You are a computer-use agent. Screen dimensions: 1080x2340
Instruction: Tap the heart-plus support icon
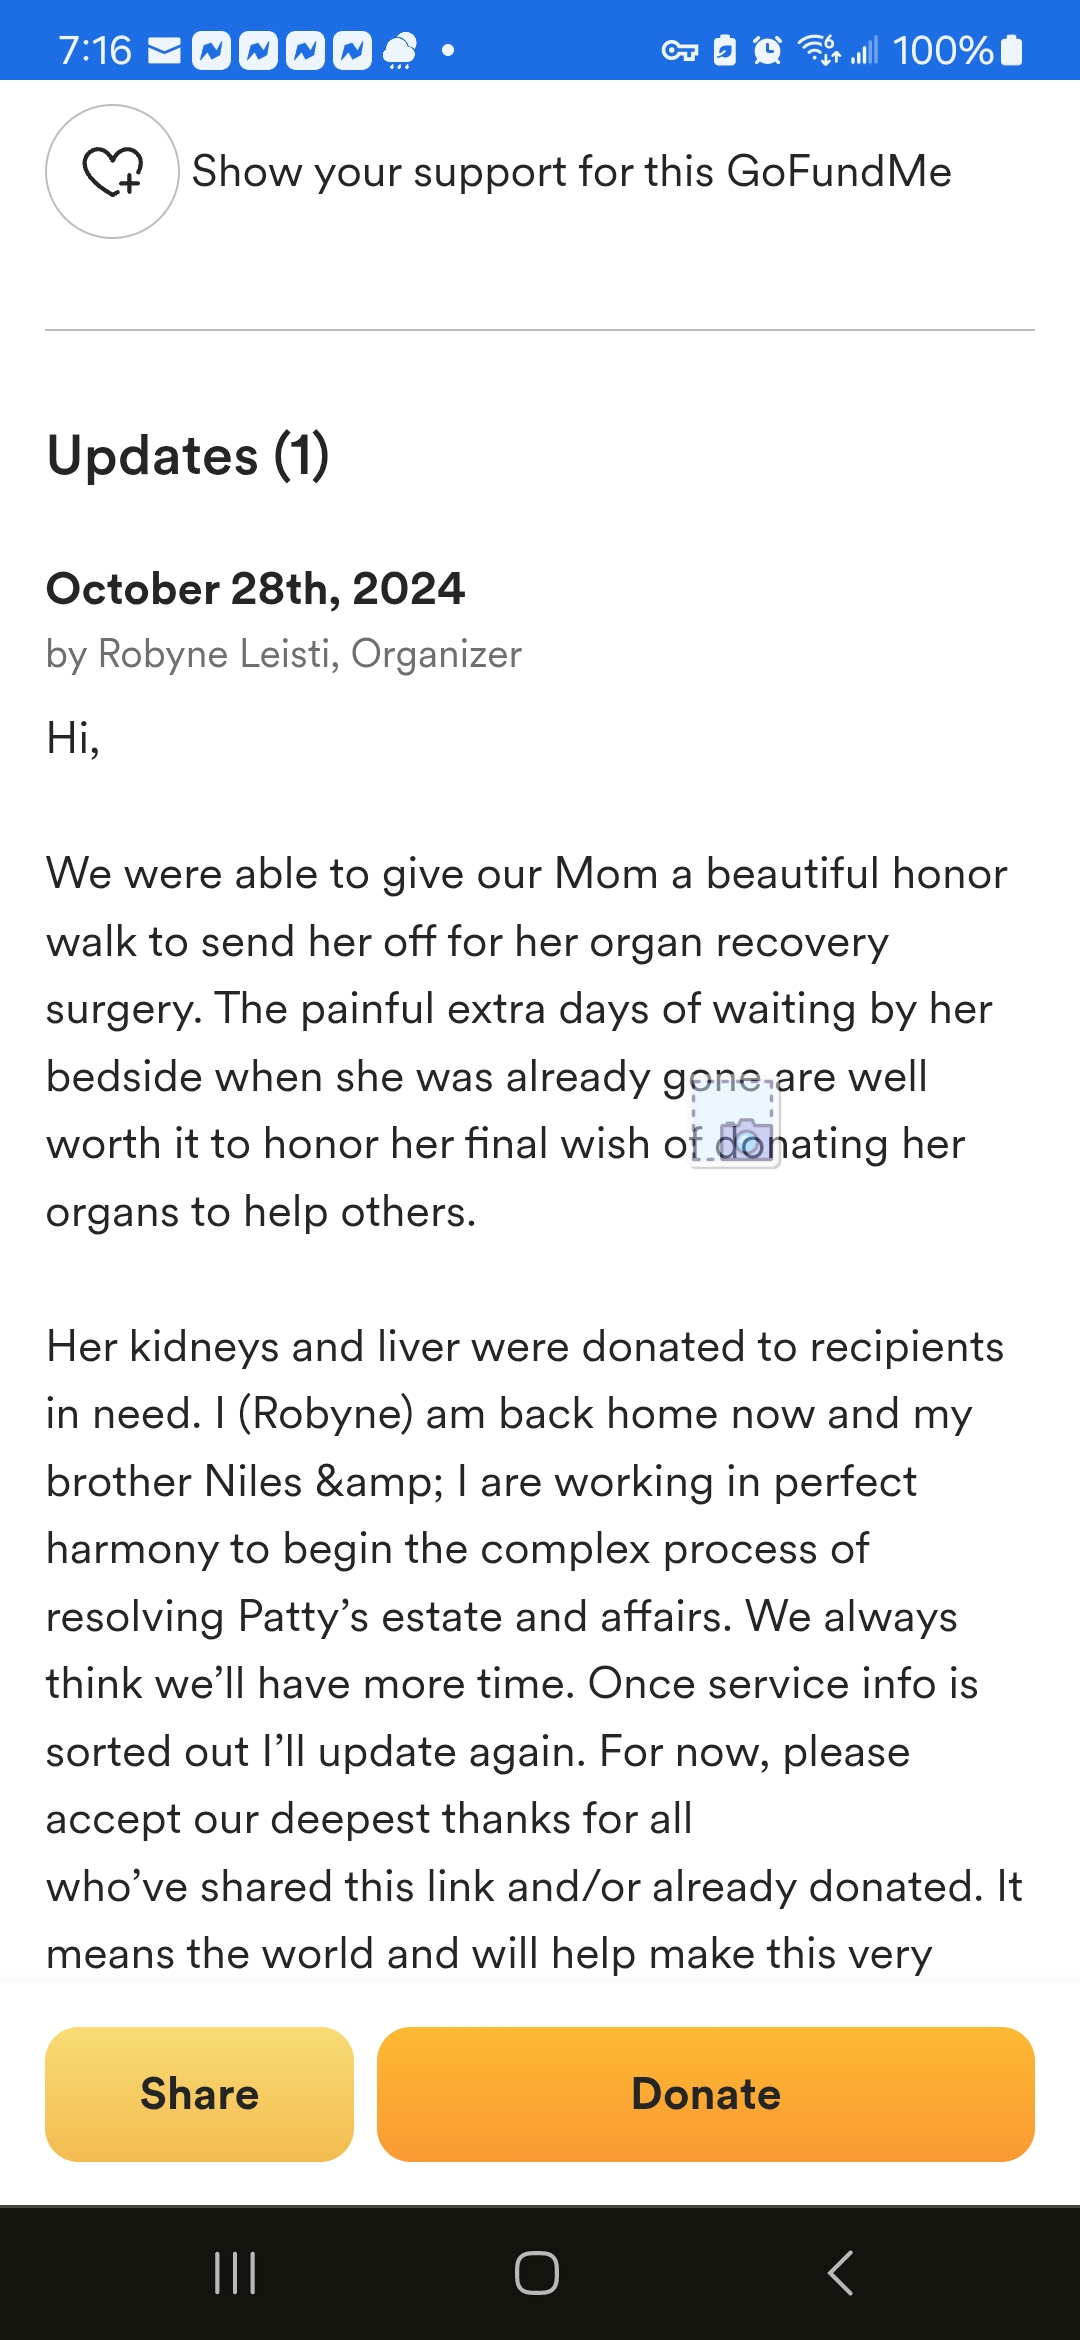coord(112,171)
